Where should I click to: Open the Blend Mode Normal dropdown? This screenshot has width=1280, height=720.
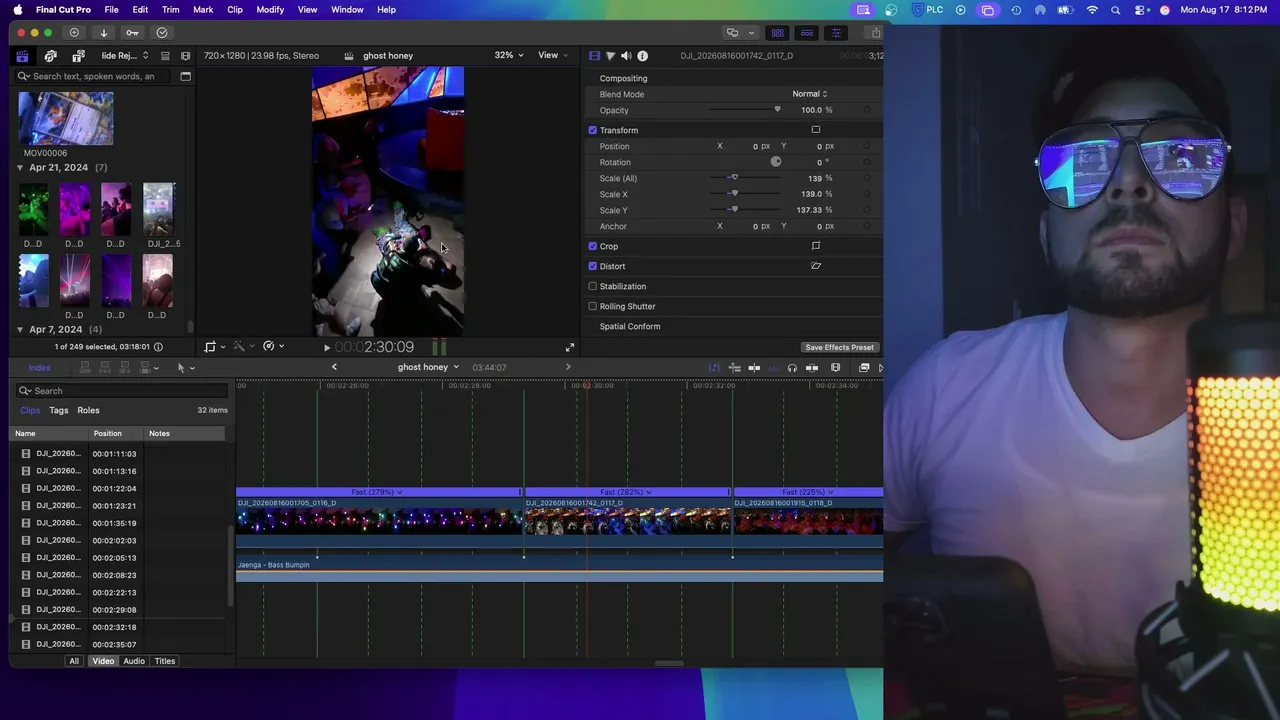click(810, 94)
